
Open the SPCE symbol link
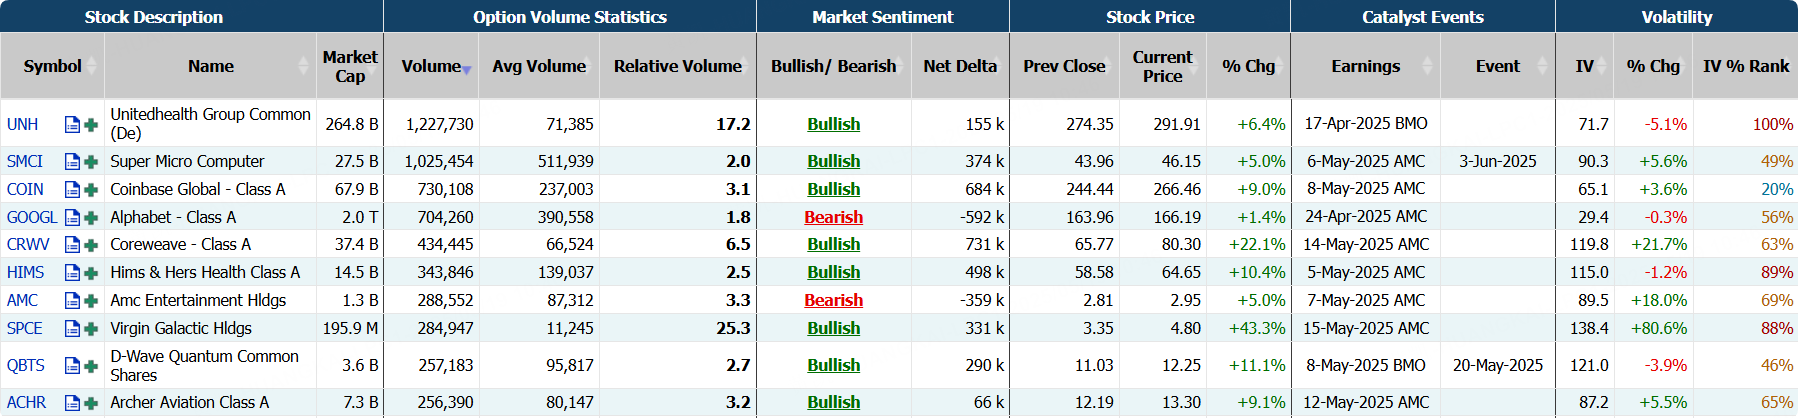(25, 328)
